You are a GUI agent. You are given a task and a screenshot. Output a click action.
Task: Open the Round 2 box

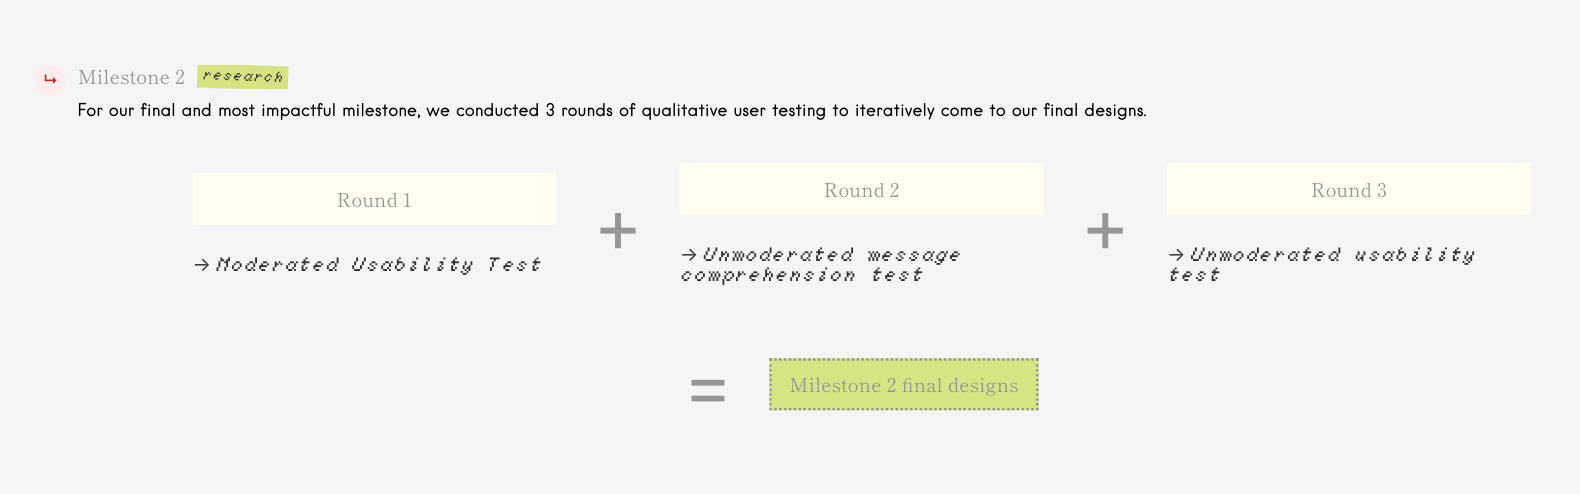861,189
